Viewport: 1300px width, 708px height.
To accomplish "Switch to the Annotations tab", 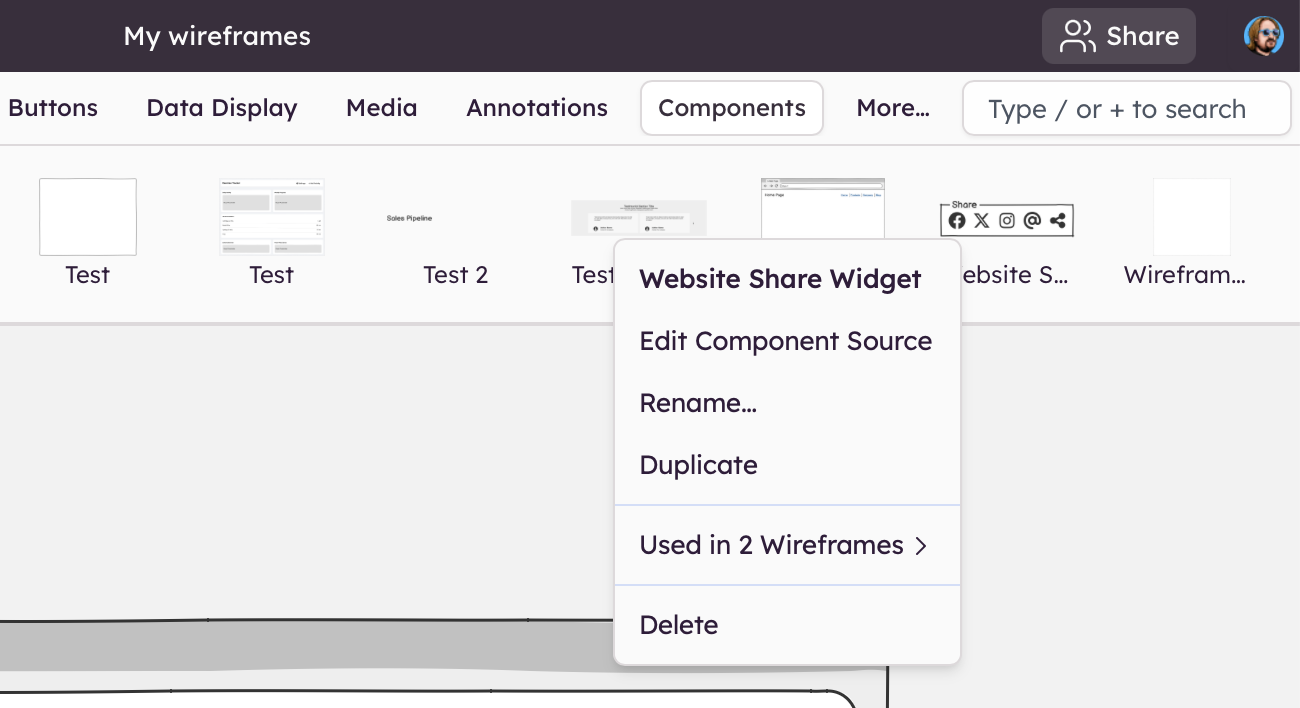I will 536,108.
